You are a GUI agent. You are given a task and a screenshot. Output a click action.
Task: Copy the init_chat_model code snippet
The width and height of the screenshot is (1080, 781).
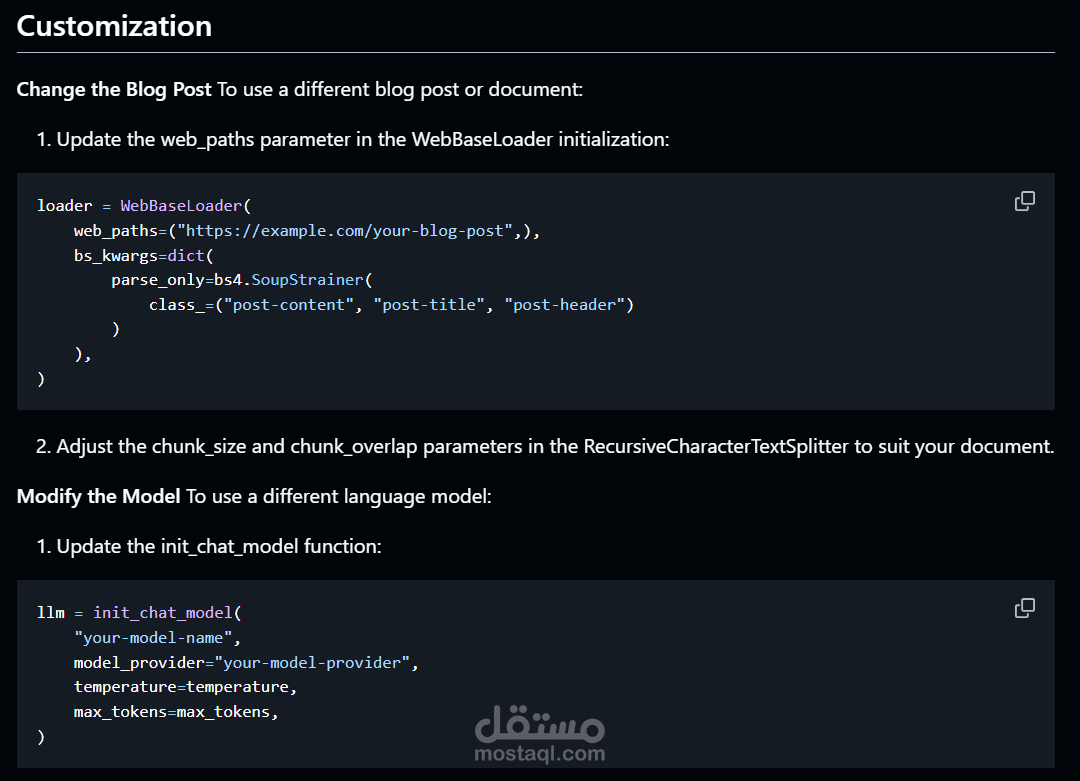pyautogui.click(x=1024, y=608)
